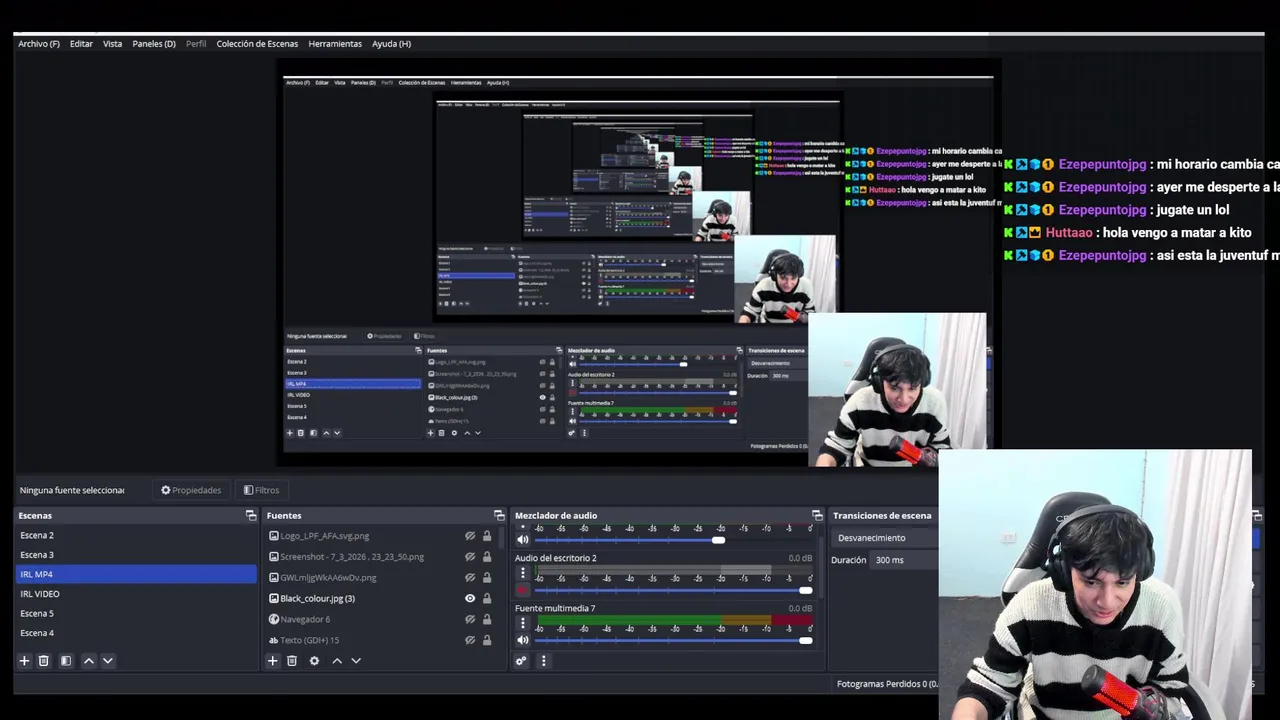Pop out the Fuentes dock panel
Image resolution: width=1280 pixels, height=720 pixels.
point(499,515)
